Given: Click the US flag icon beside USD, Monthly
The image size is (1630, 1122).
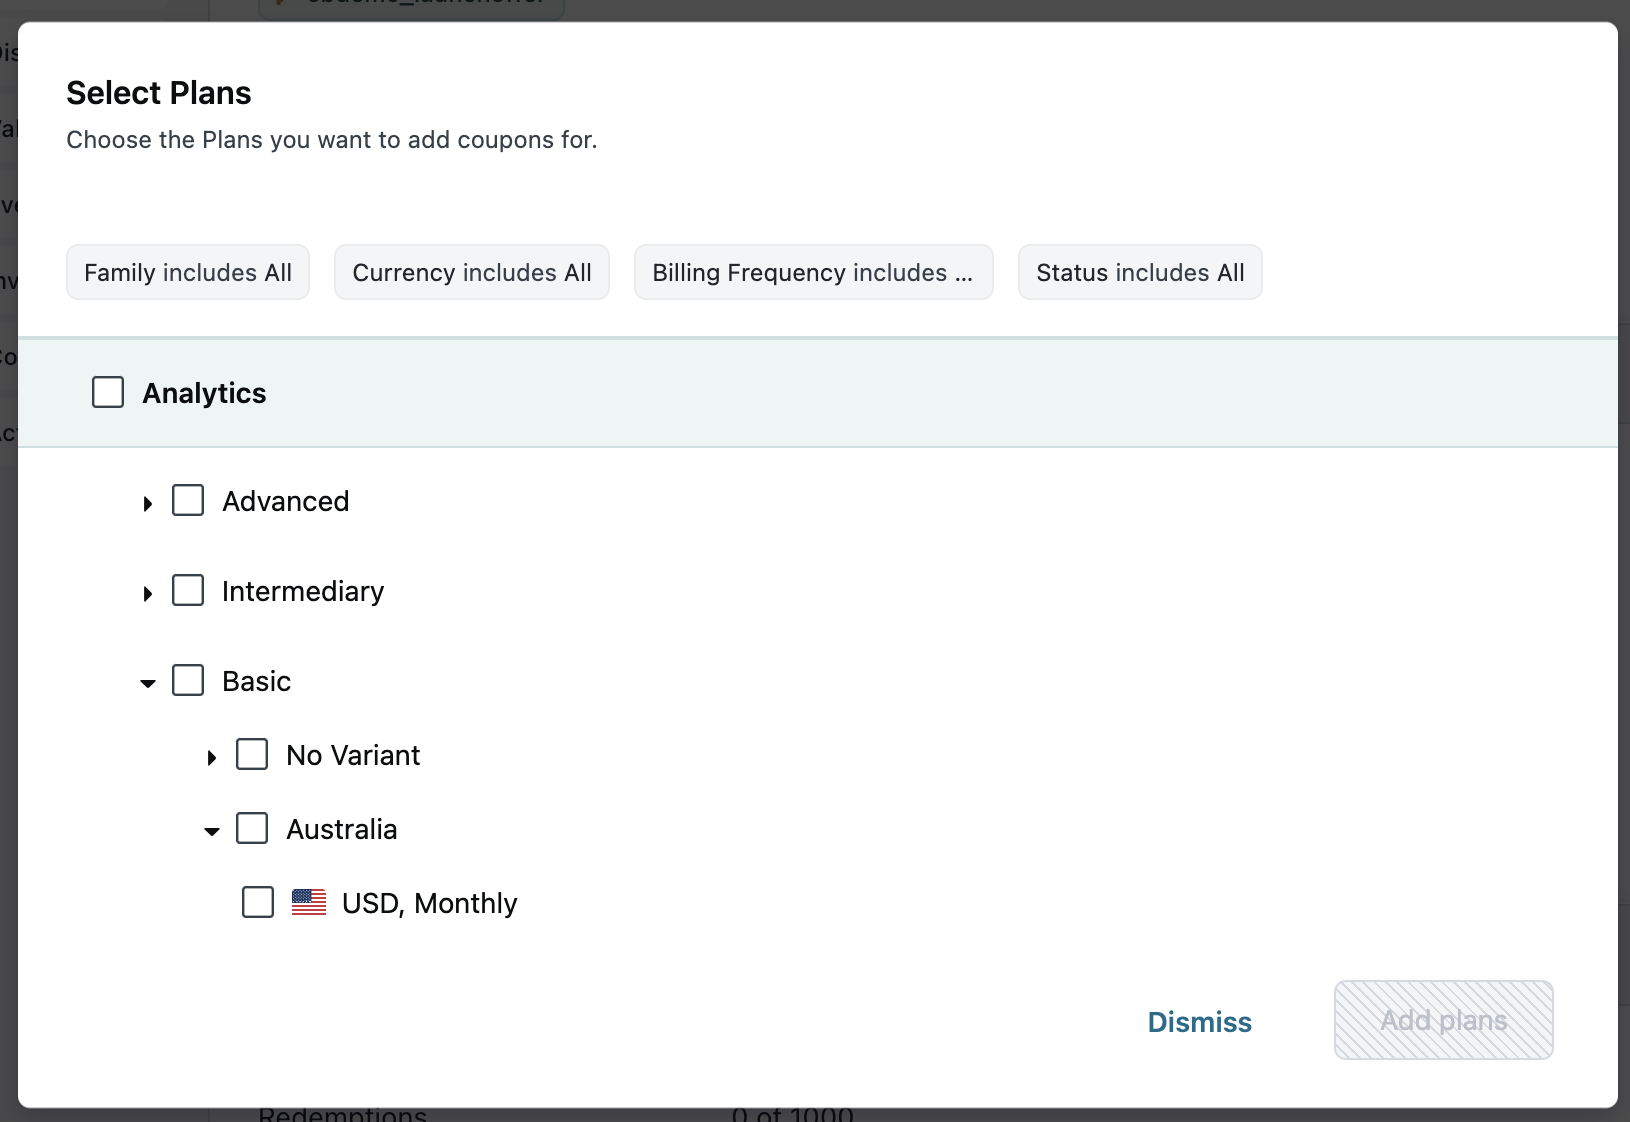Looking at the screenshot, I should [309, 903].
